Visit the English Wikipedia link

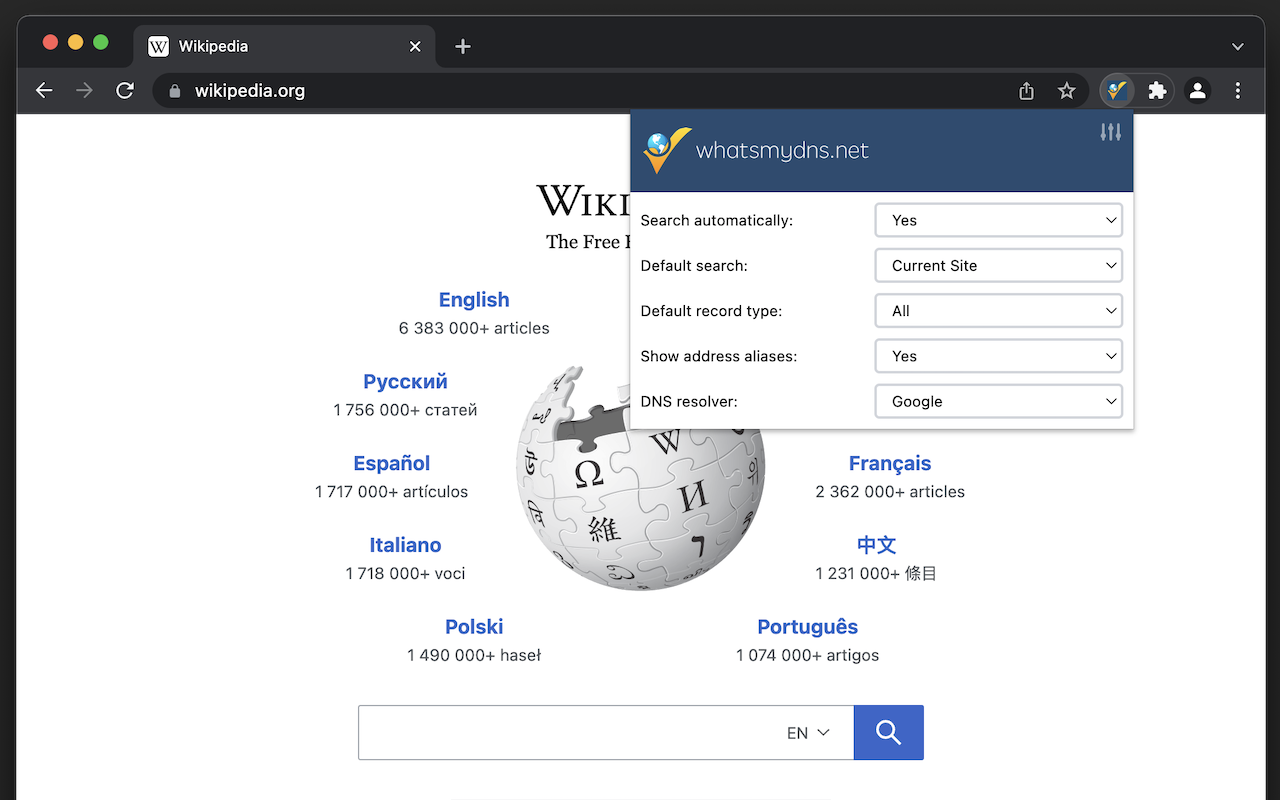[474, 299]
